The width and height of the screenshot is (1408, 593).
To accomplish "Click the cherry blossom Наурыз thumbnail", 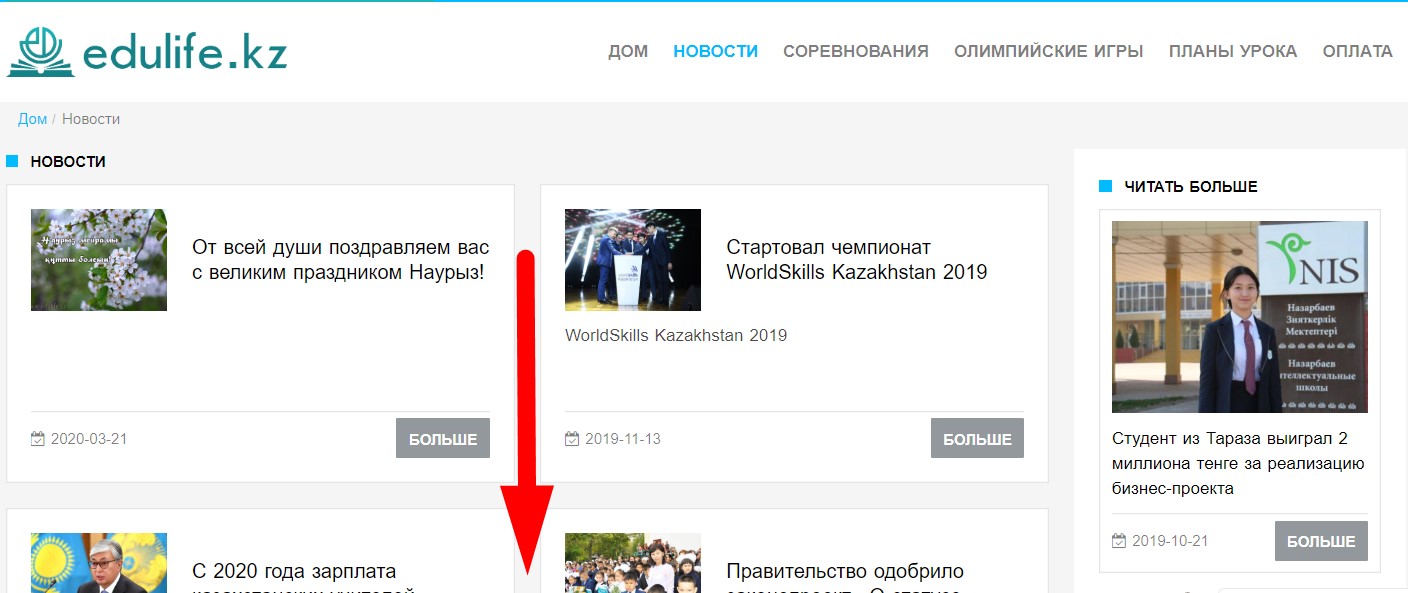I will (99, 260).
